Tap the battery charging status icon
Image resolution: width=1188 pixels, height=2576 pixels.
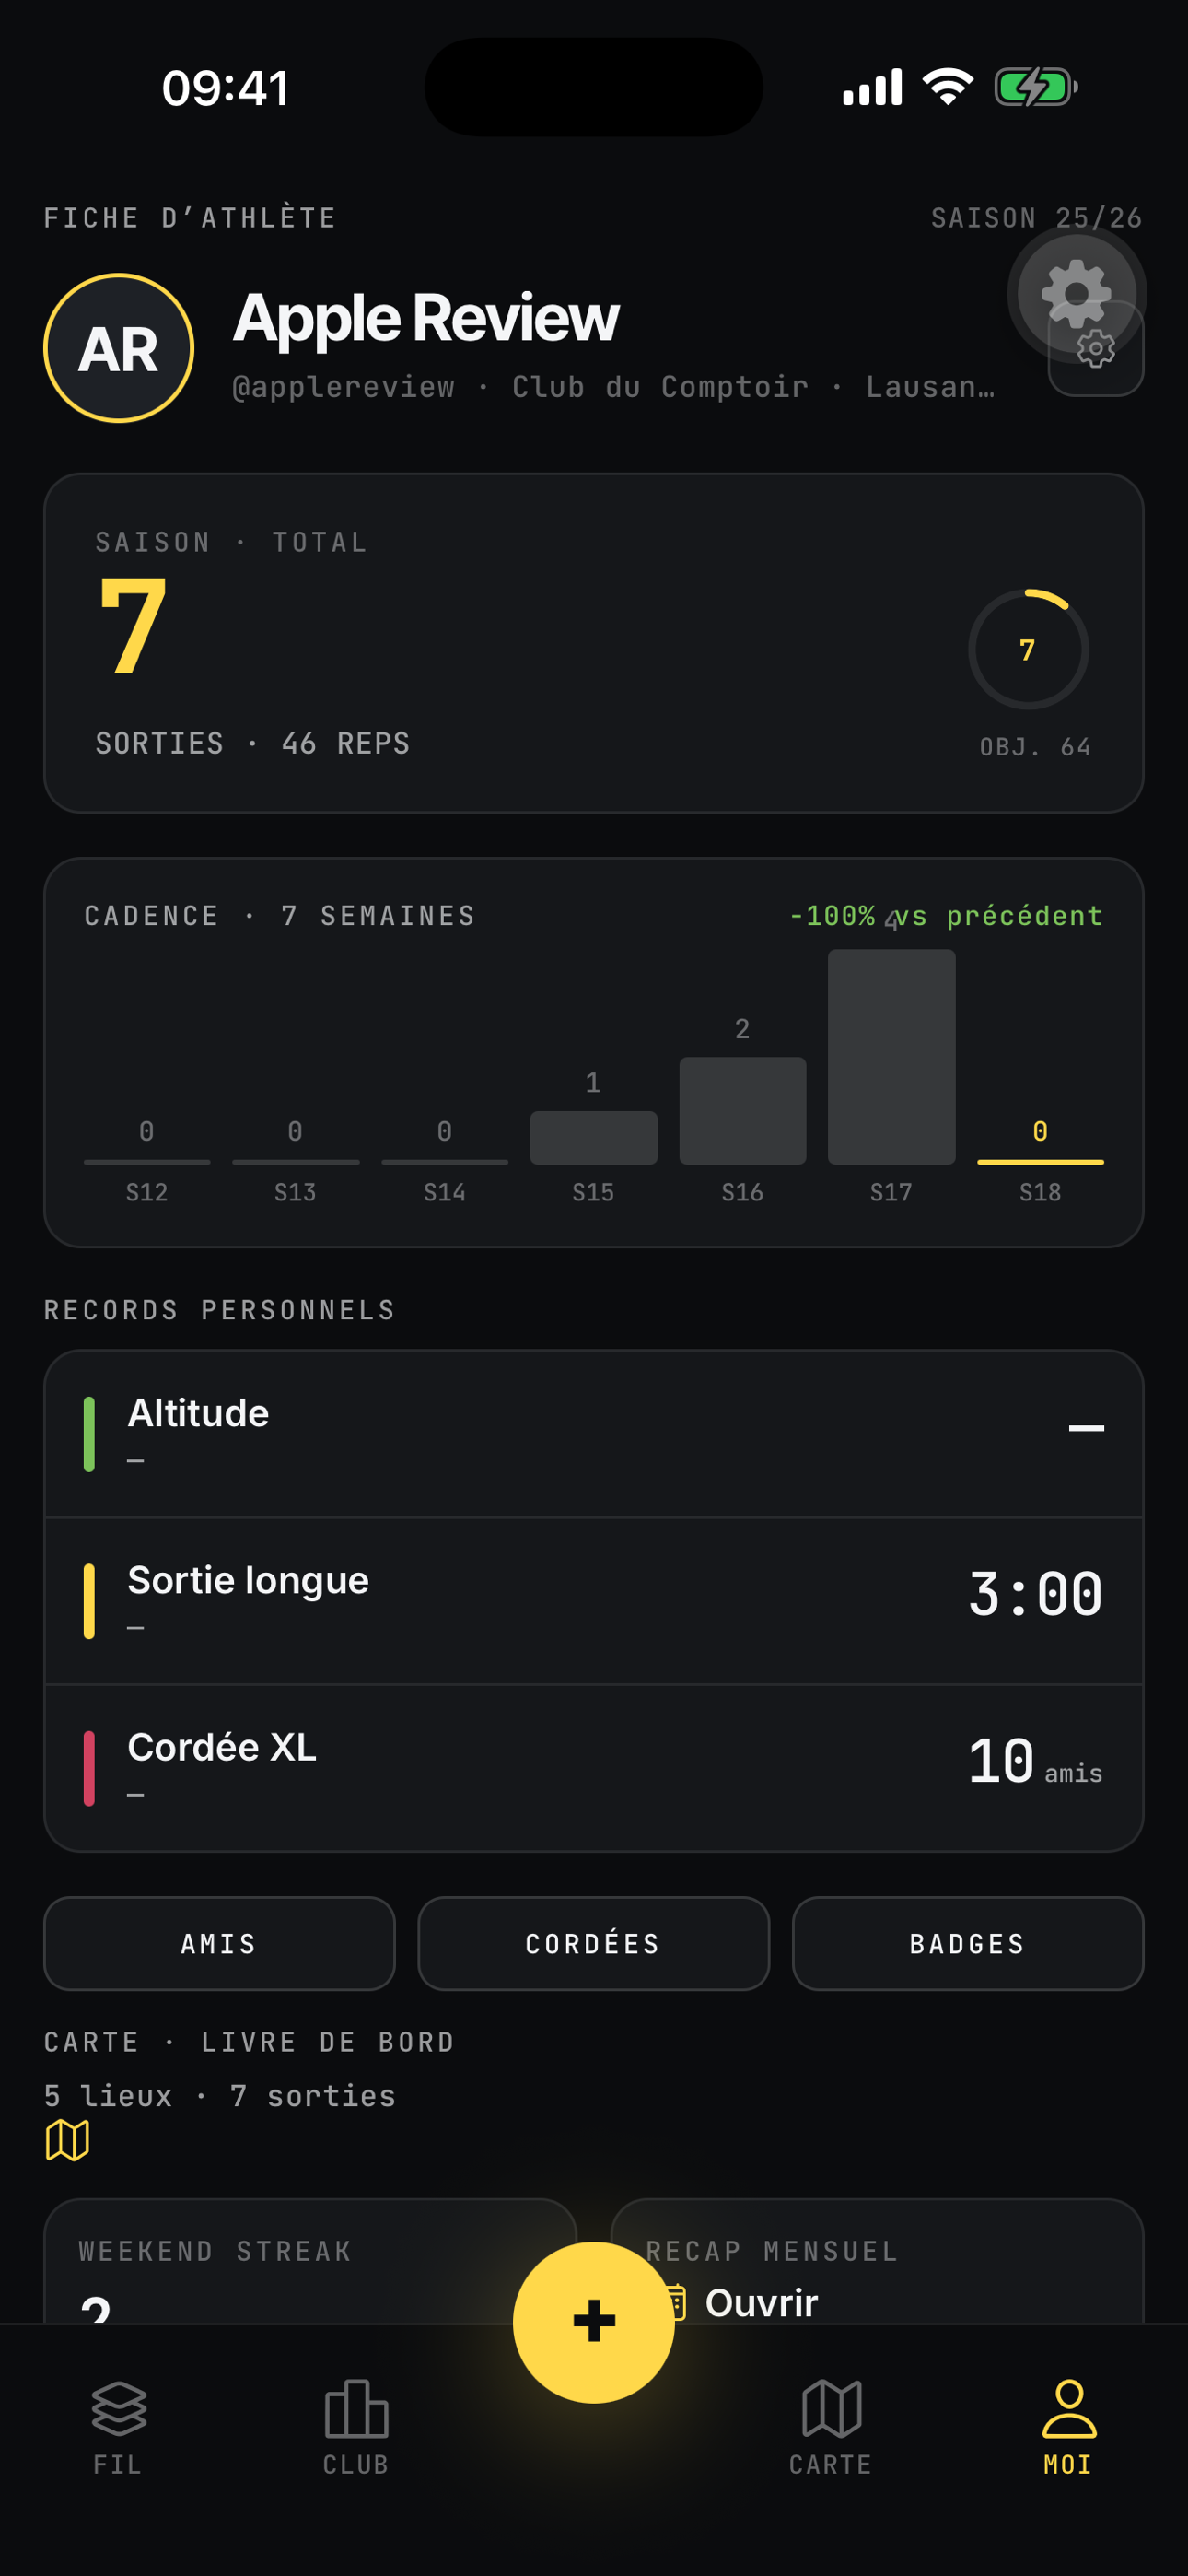(x=1035, y=87)
